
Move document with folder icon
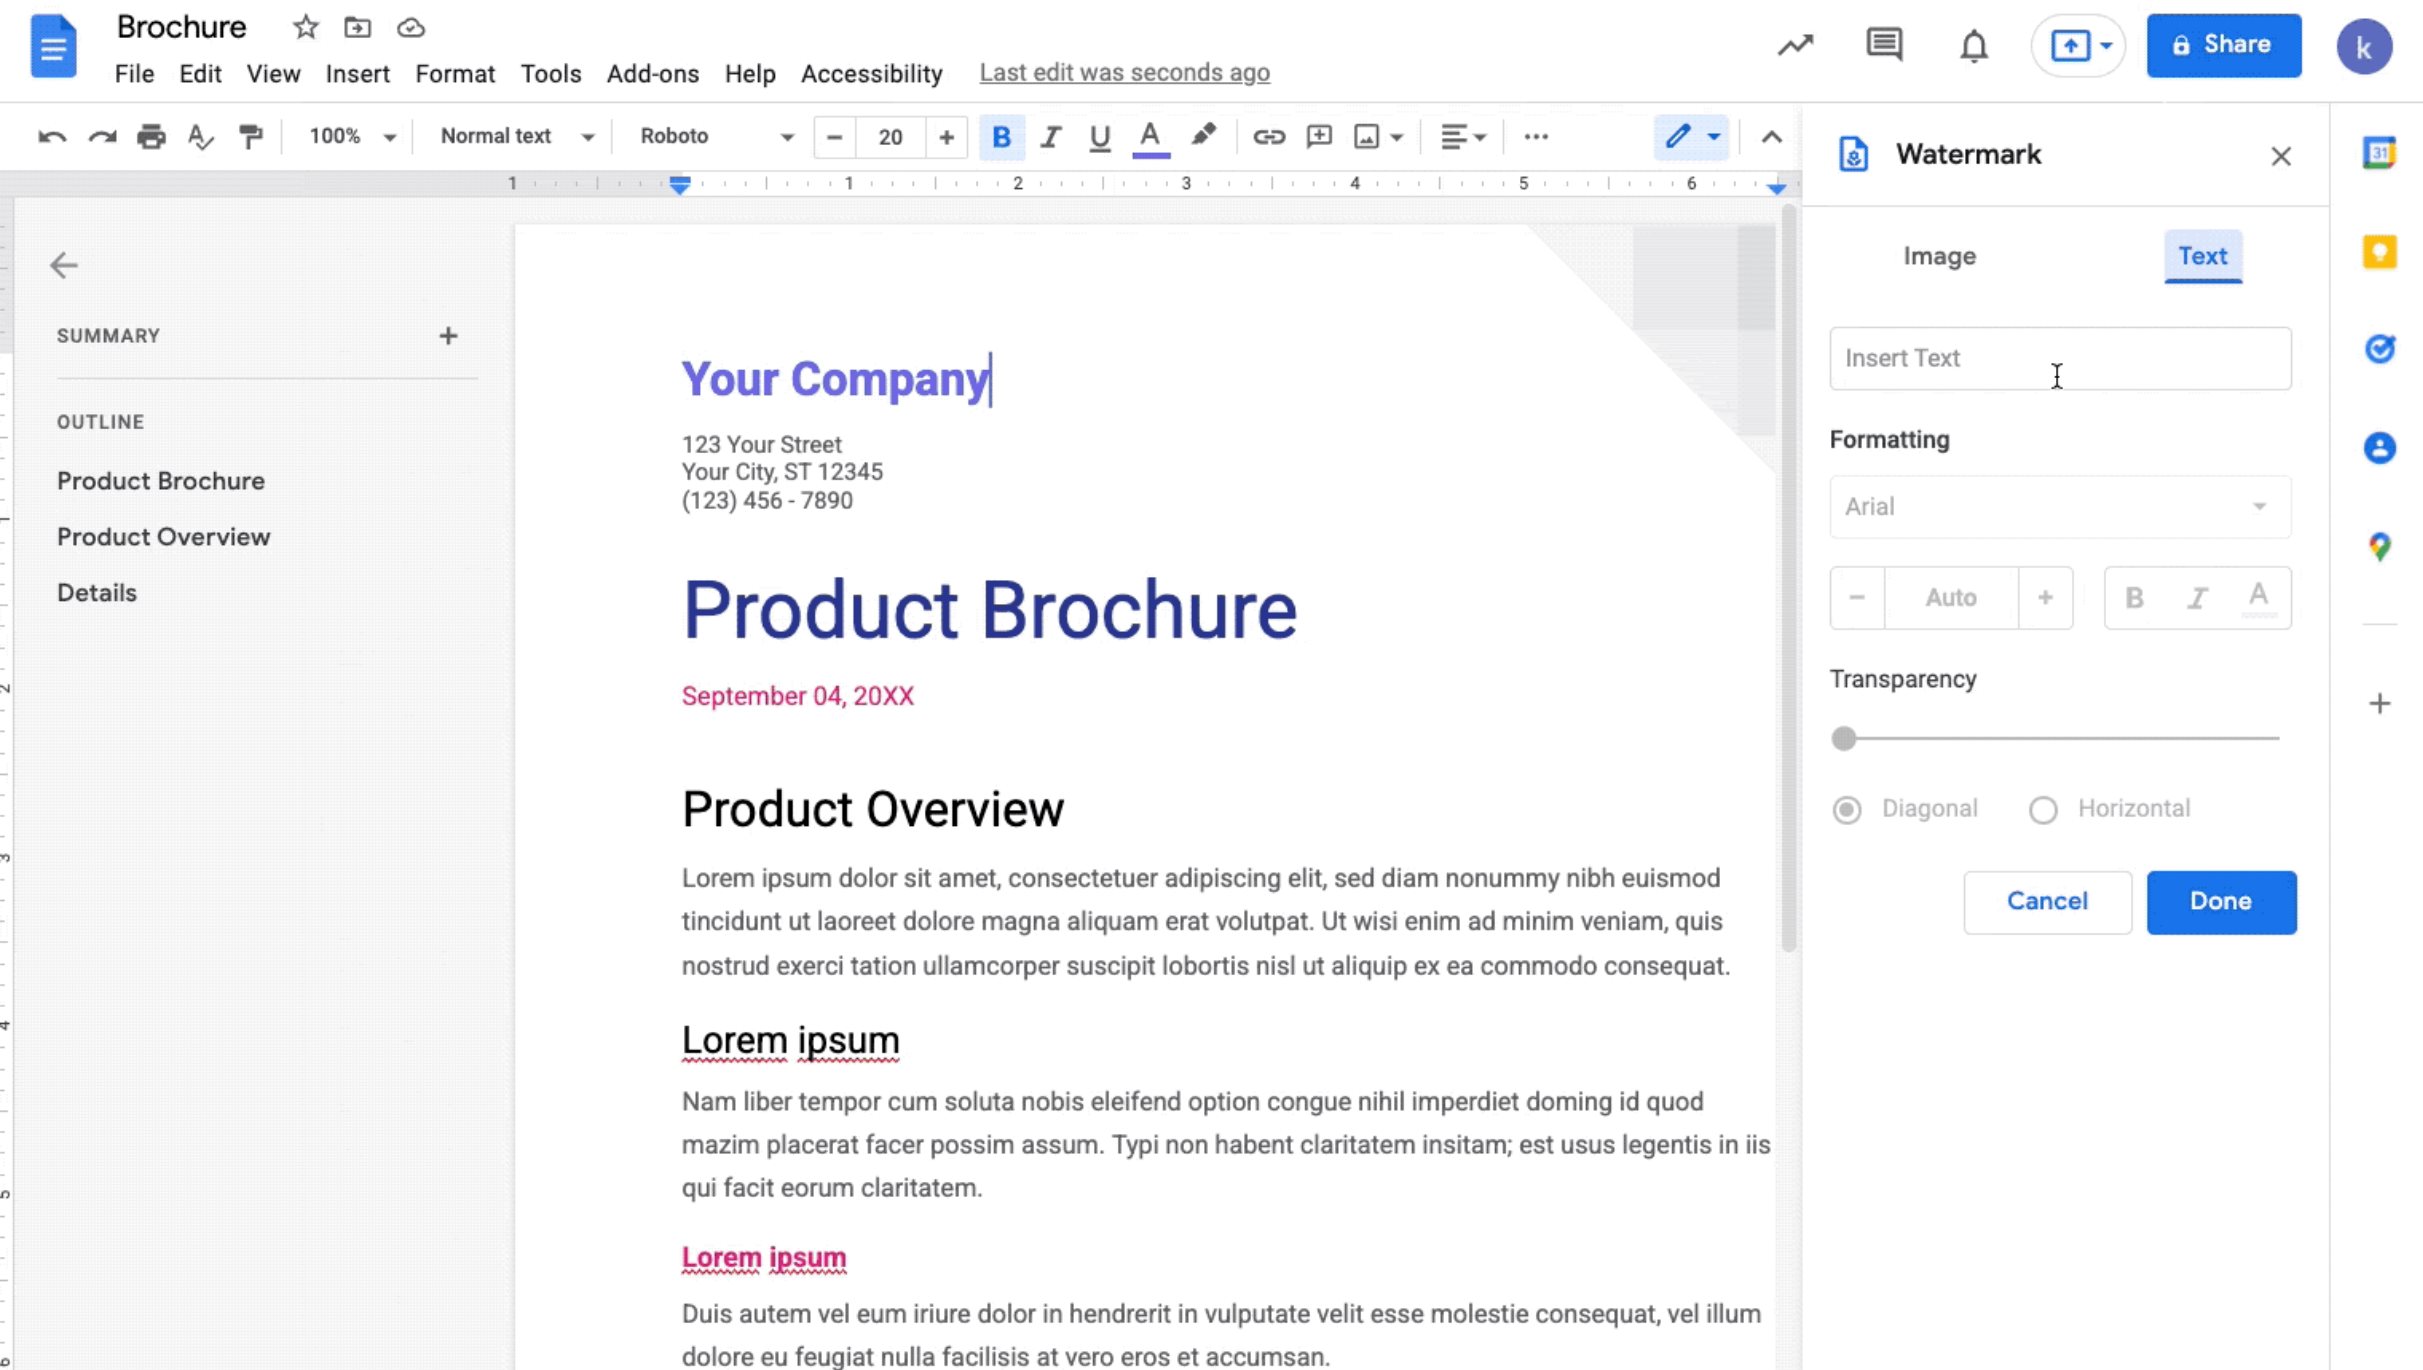(x=357, y=27)
